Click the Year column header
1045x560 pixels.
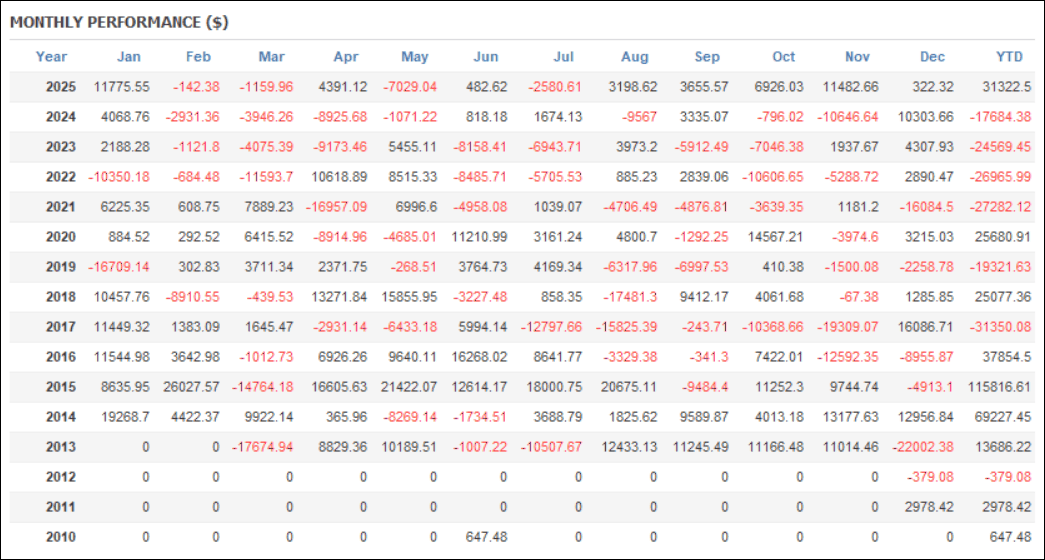[x=51, y=57]
